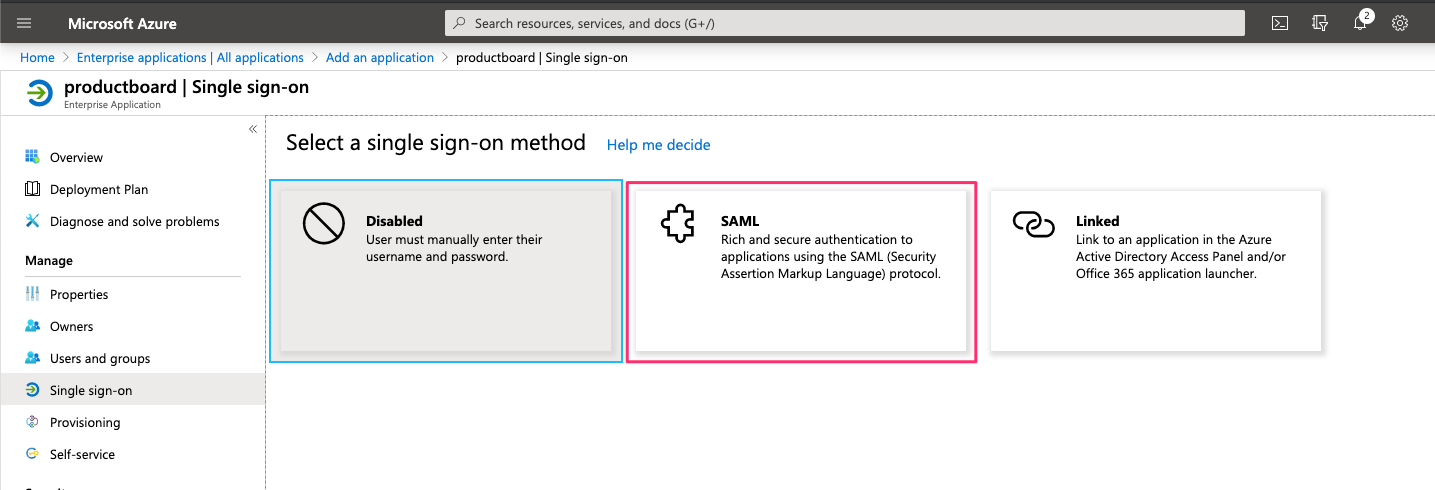Screen dimensions: 1435x490
Task: Navigate to the Home breadcrumb
Action: 37,57
